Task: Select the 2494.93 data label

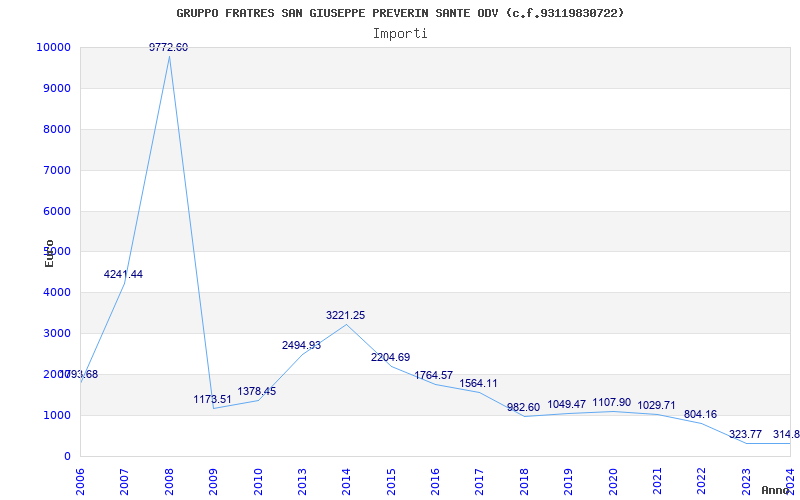Action: (302, 345)
